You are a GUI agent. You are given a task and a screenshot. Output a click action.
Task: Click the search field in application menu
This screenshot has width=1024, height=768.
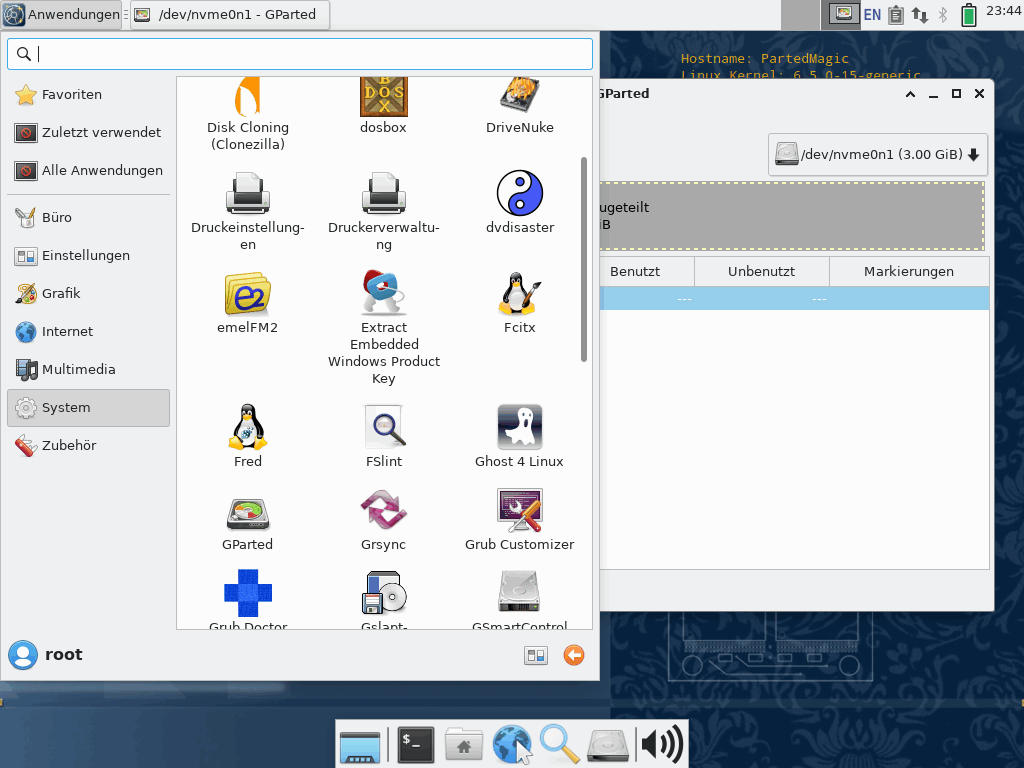[300, 54]
